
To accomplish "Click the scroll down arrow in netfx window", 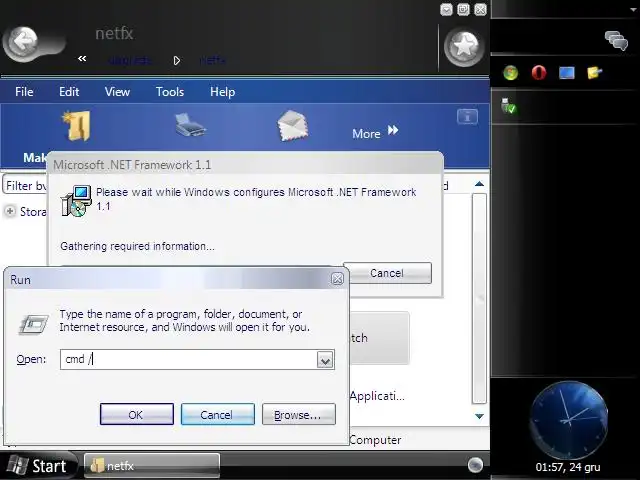I will (x=480, y=416).
